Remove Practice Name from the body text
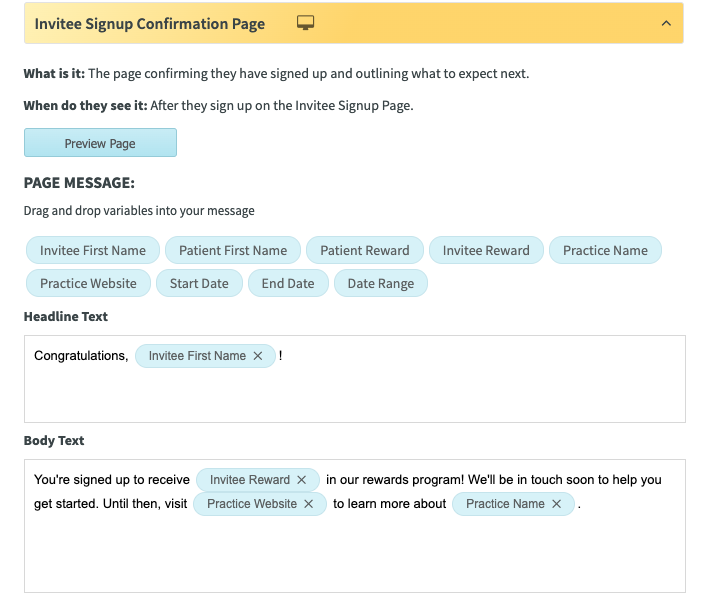 coord(557,504)
